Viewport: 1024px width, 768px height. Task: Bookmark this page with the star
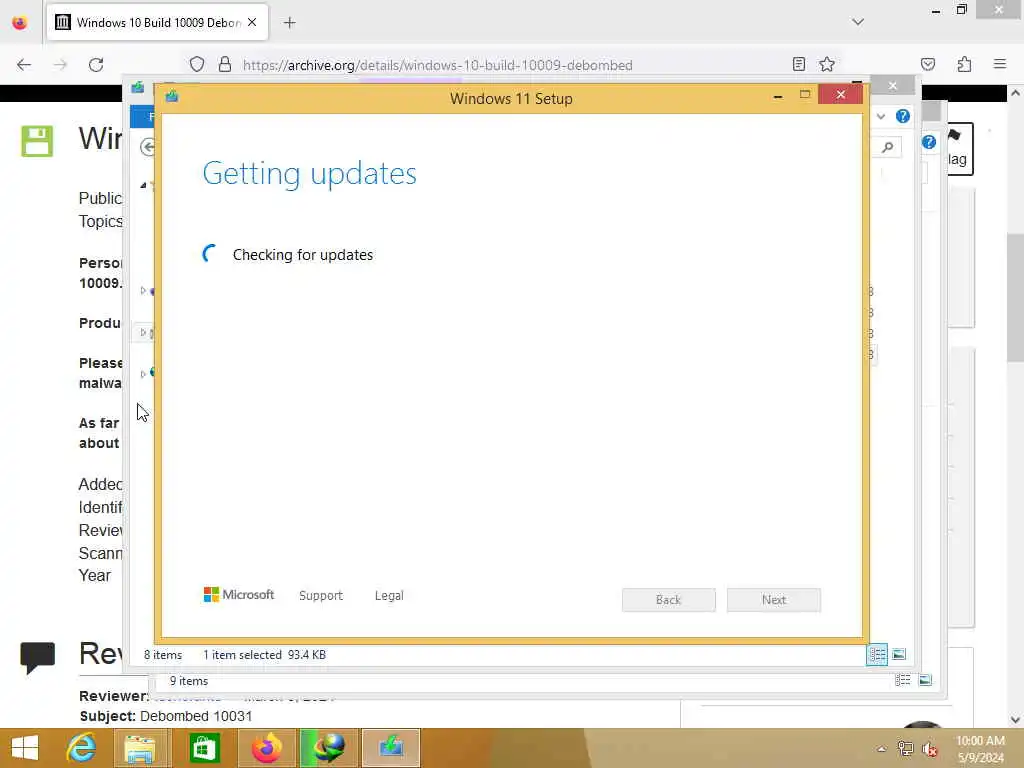pyautogui.click(x=827, y=64)
